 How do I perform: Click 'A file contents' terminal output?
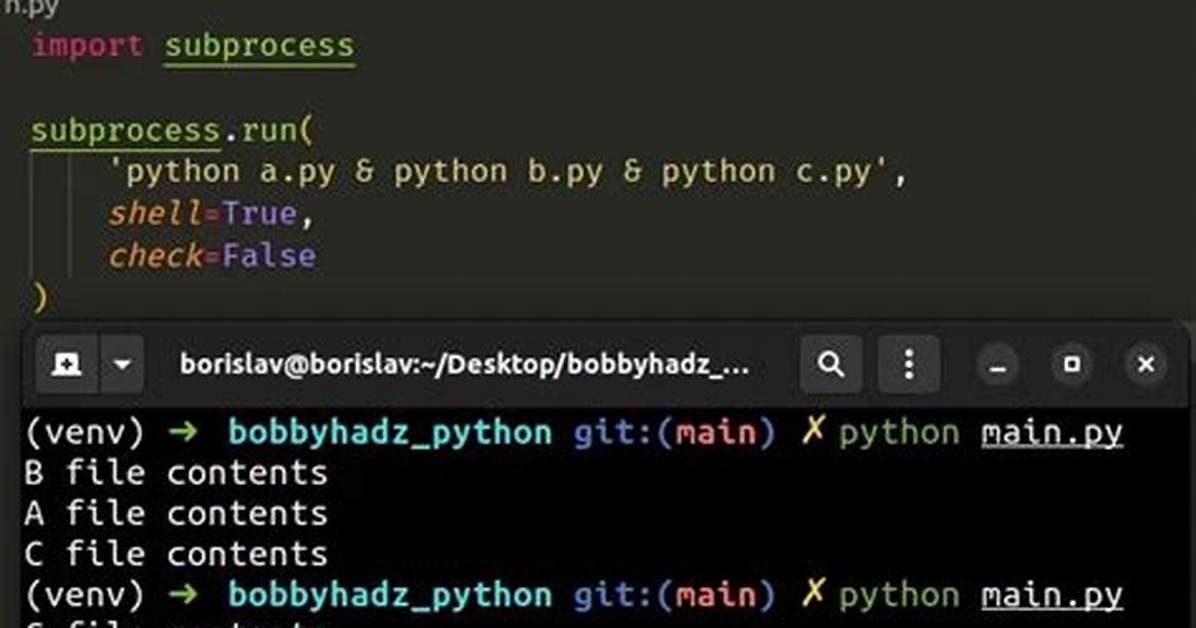click(x=176, y=514)
